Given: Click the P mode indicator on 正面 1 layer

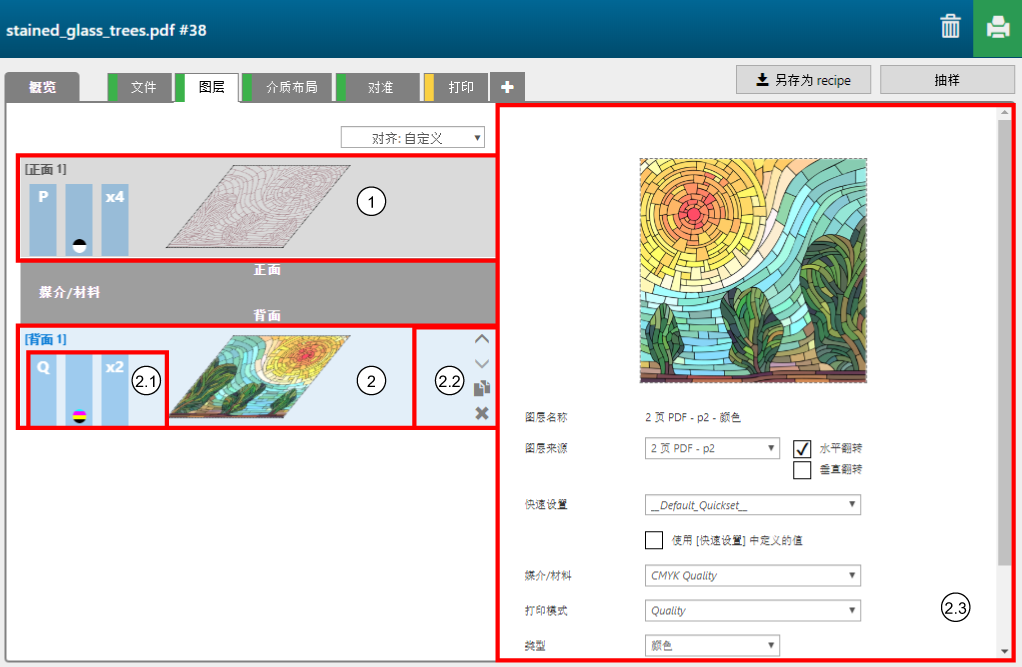Looking at the screenshot, I should pyautogui.click(x=43, y=220).
